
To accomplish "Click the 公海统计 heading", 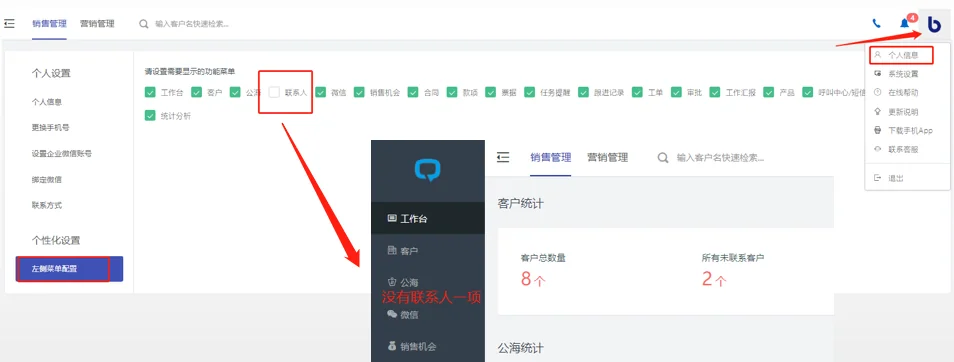I will coord(520,348).
